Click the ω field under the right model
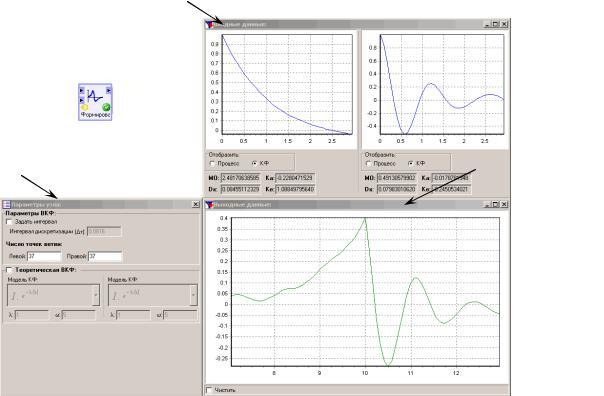 180,315
